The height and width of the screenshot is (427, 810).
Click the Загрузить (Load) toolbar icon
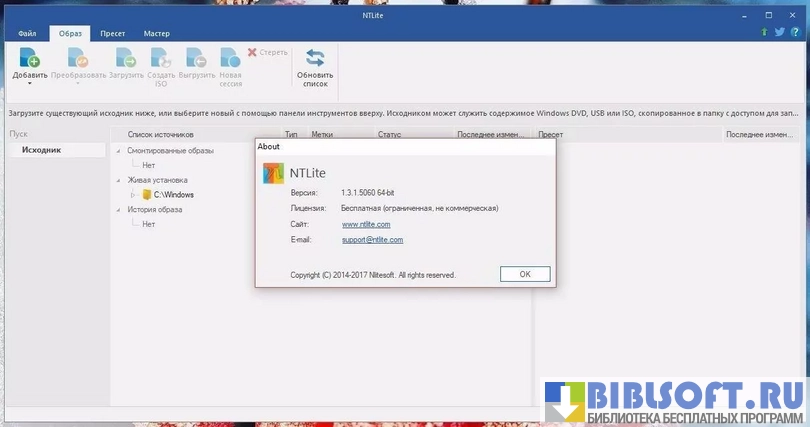[125, 58]
